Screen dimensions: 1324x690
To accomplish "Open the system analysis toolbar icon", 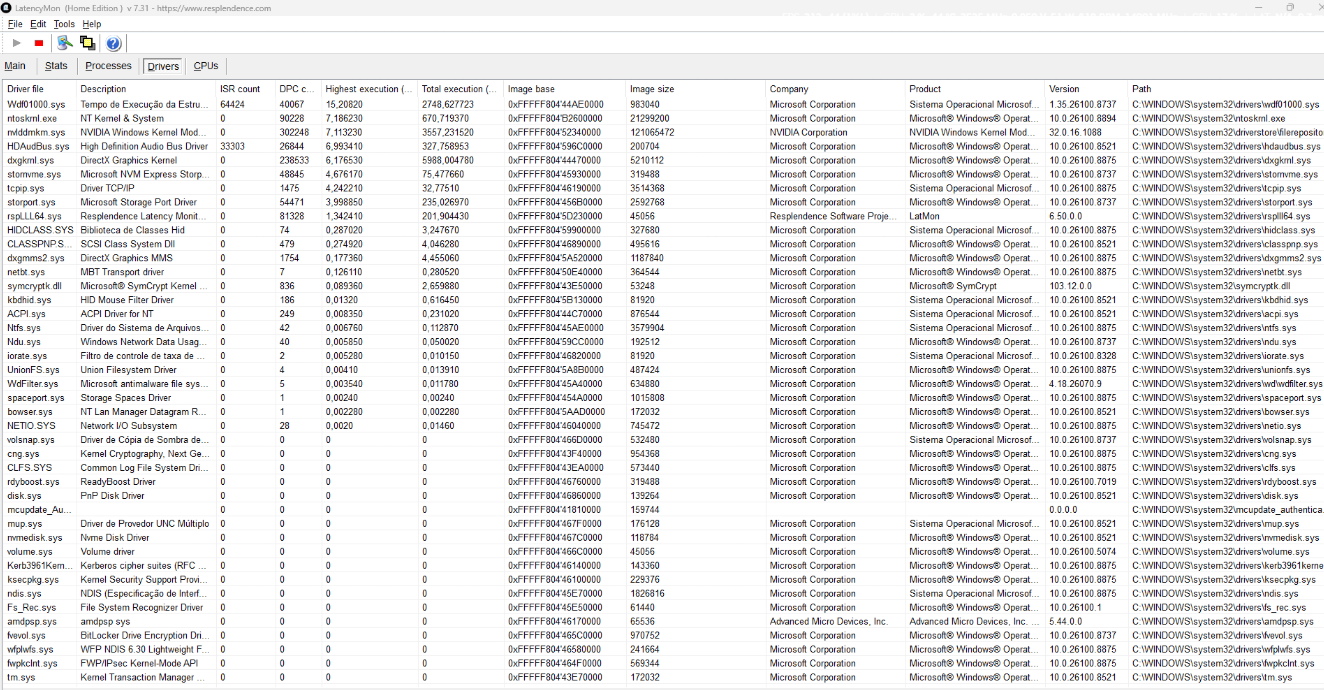I will [x=65, y=43].
